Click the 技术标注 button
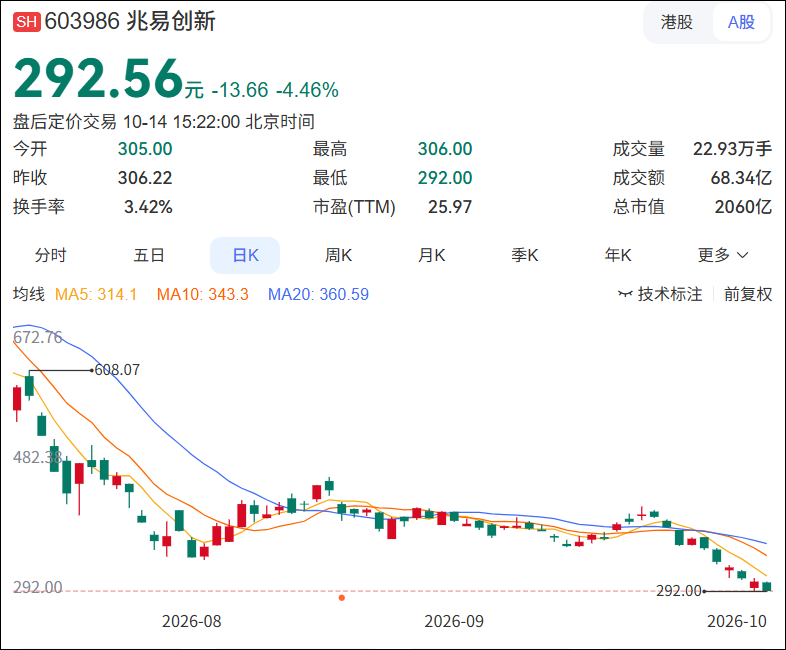Screen dimensions: 786x650 pyautogui.click(x=660, y=294)
